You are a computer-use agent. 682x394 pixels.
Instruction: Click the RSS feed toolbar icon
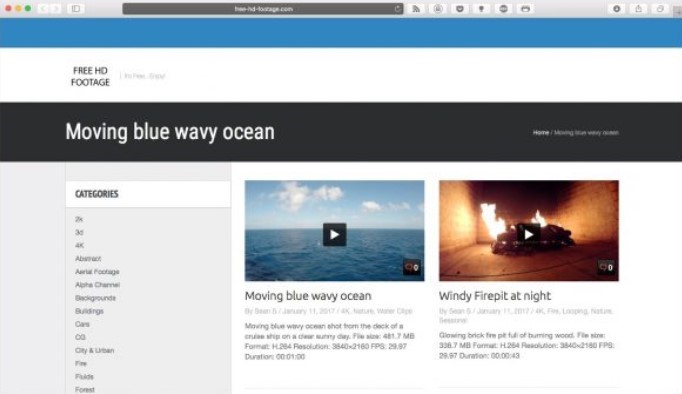tap(416, 9)
